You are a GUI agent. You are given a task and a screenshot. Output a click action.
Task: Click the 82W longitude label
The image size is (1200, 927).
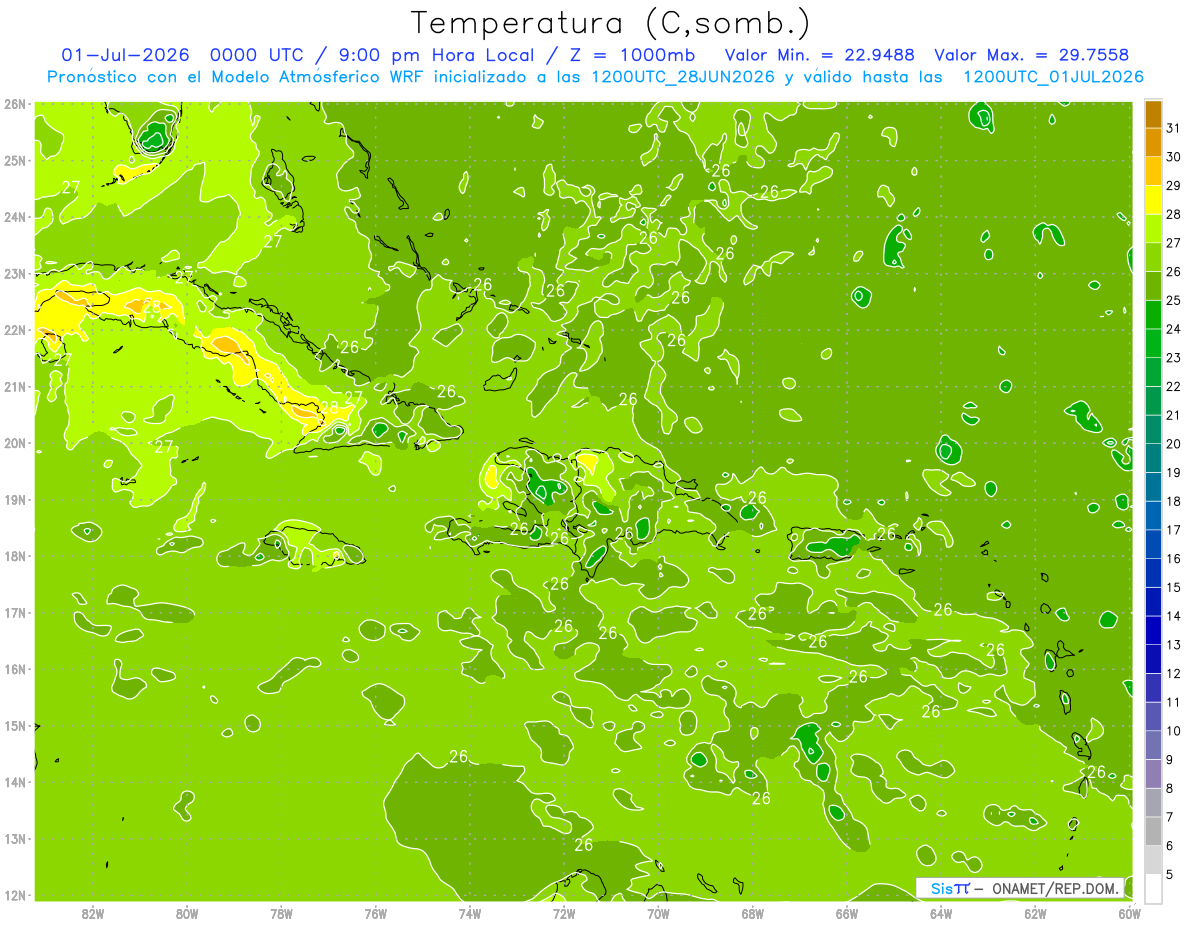93,913
